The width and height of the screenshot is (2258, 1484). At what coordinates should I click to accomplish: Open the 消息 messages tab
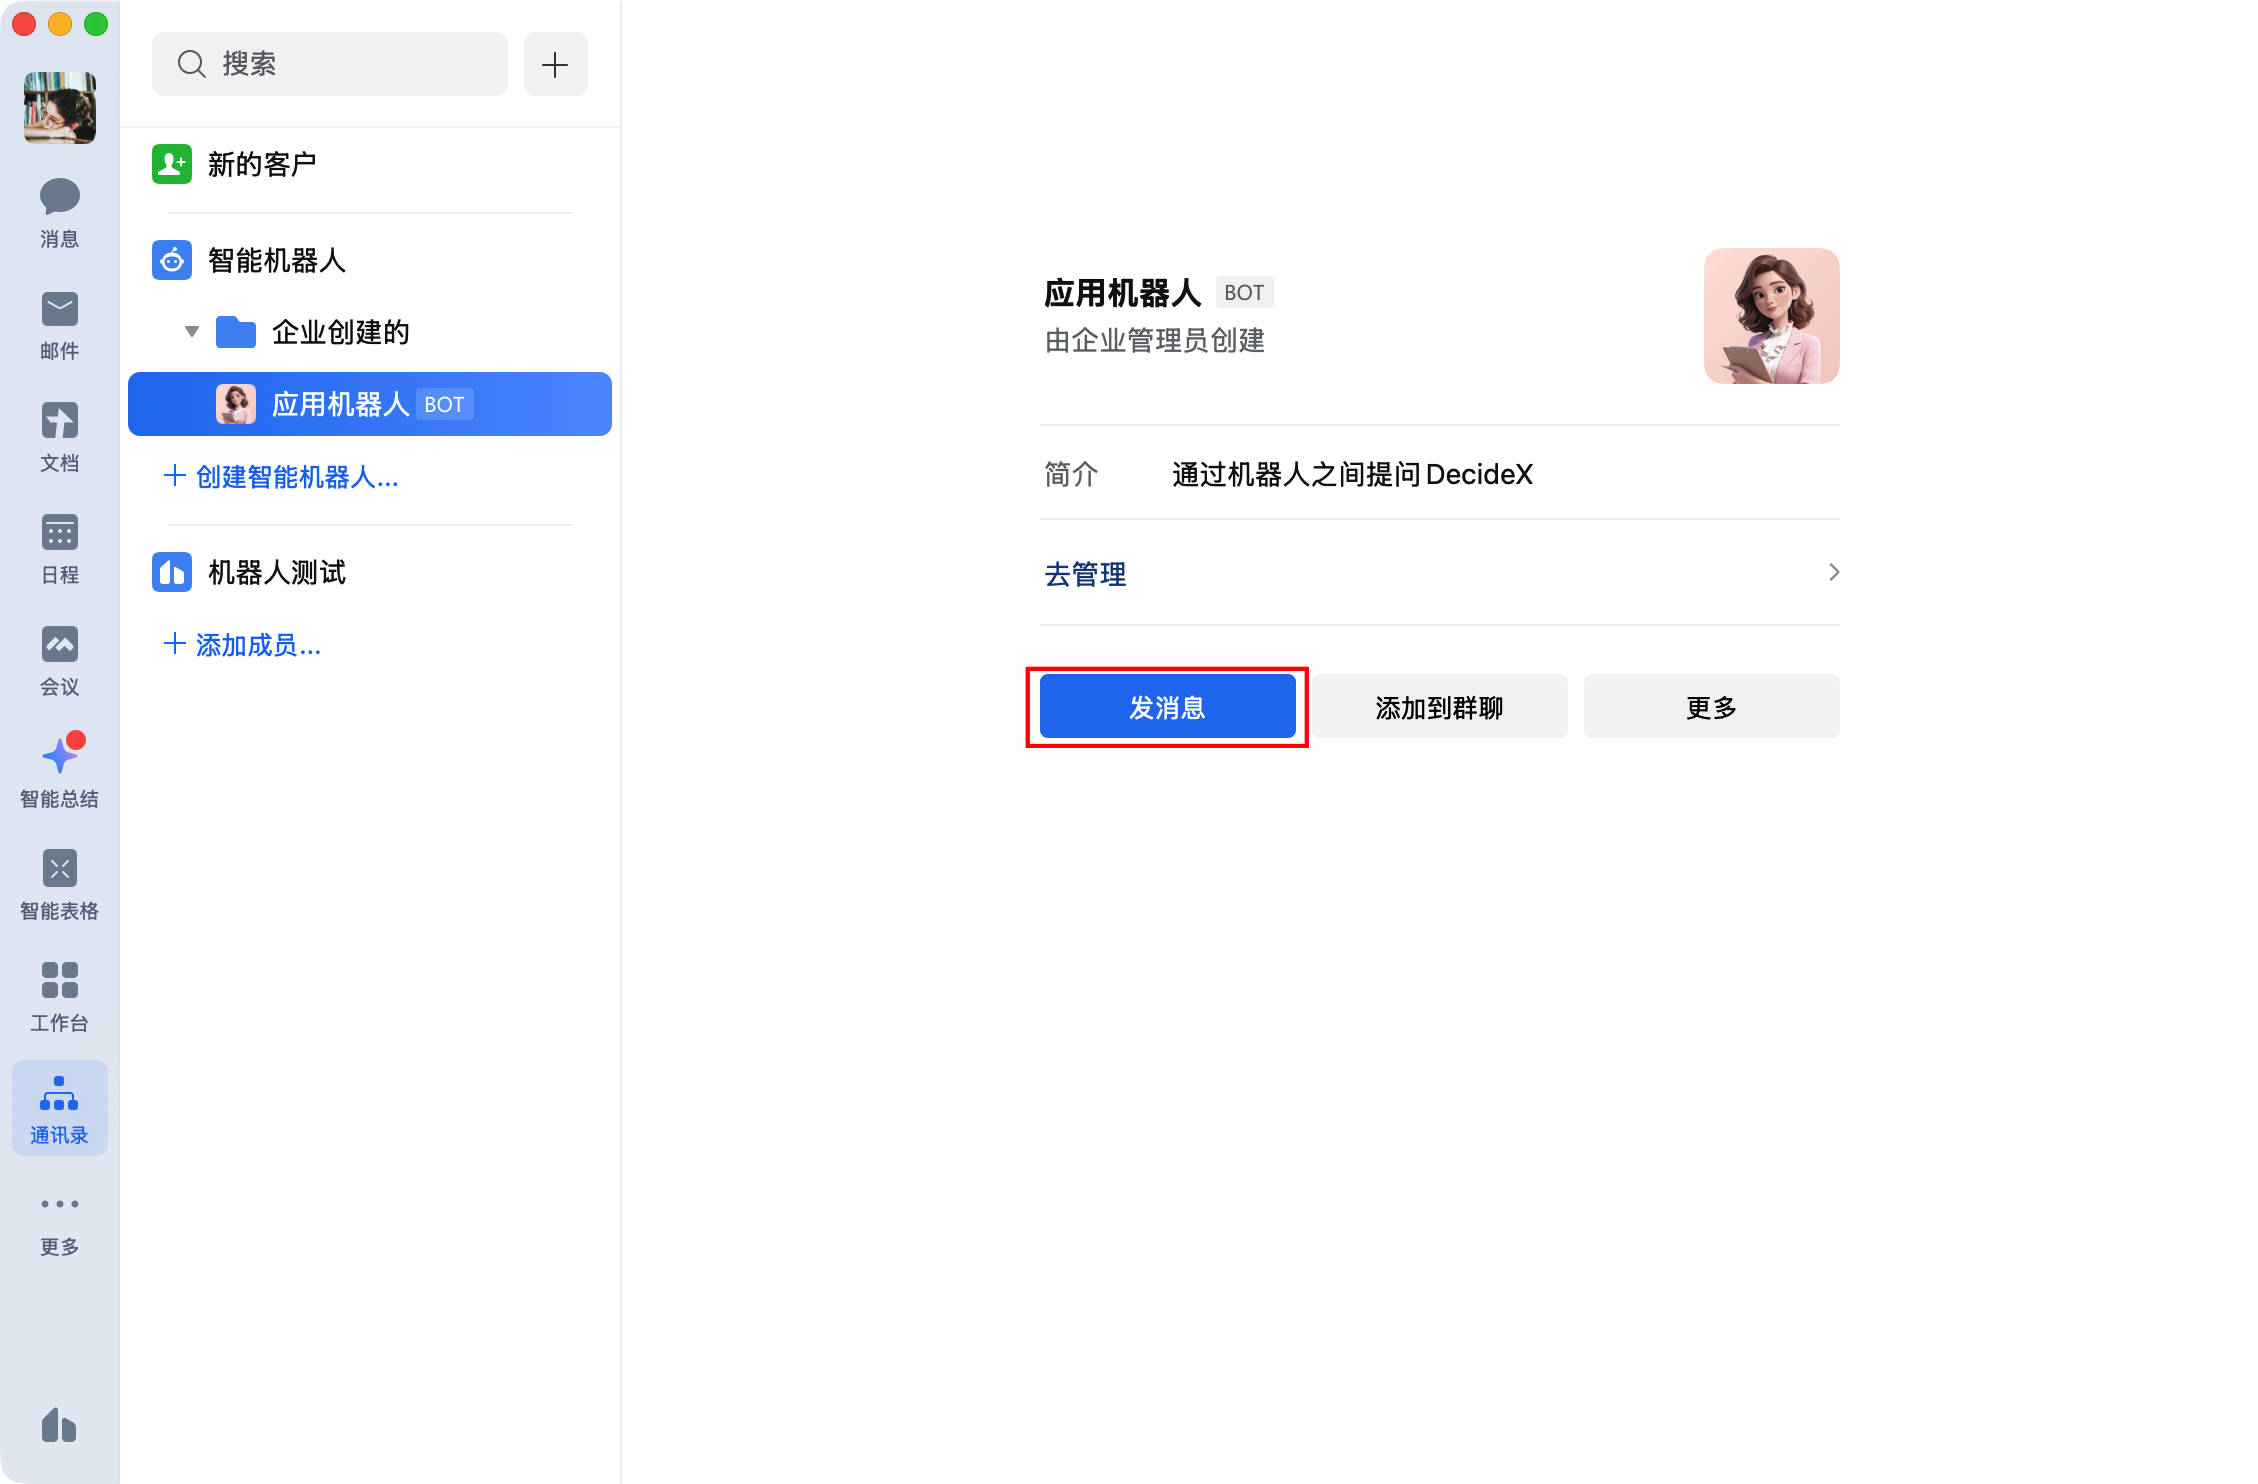(x=59, y=213)
